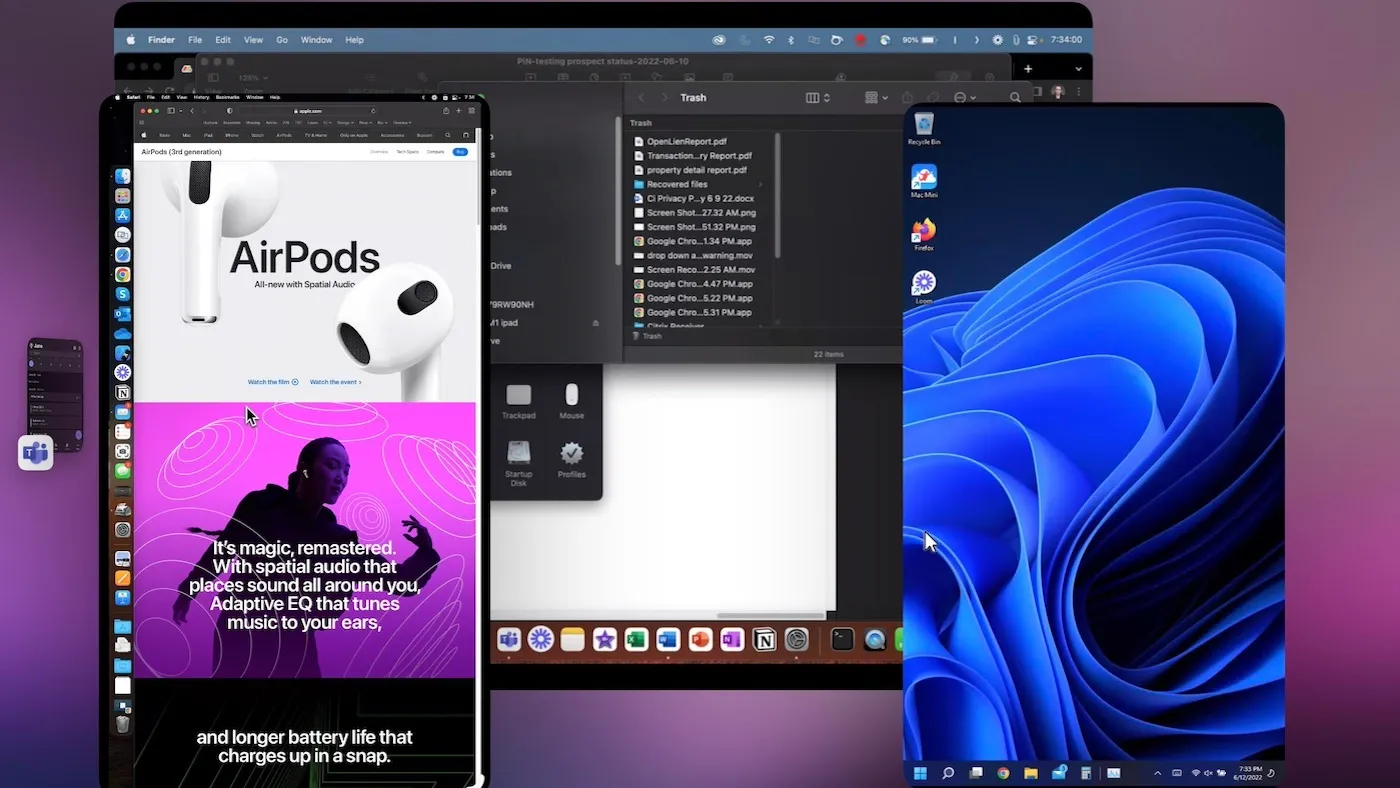
Task: Open Firefox from the Windows desktop
Action: point(923,233)
